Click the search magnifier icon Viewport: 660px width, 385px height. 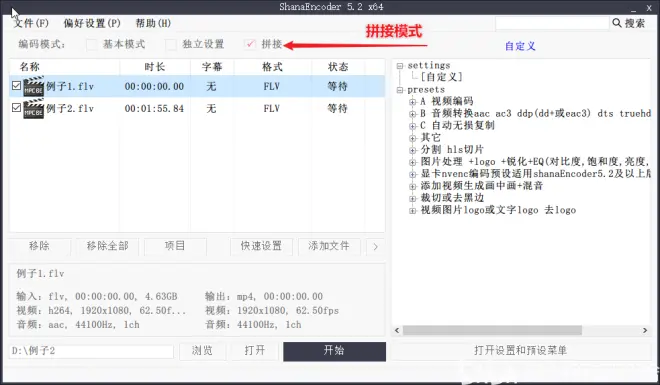617,23
